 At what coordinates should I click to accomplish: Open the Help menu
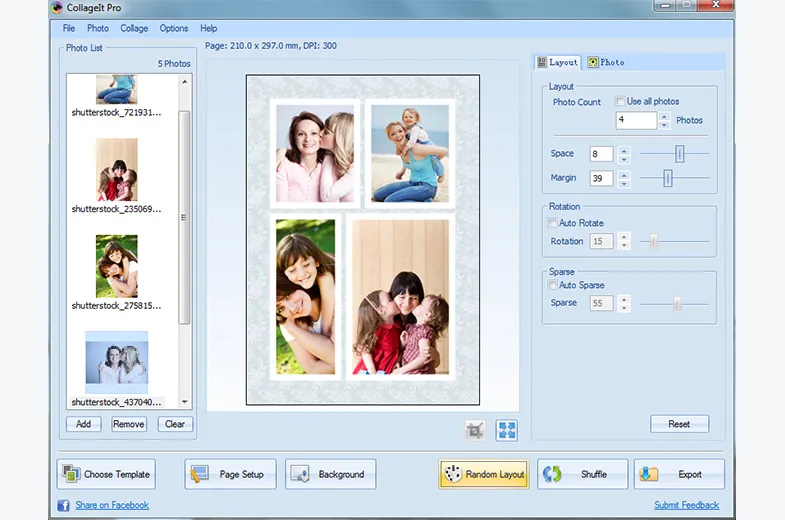coord(208,29)
